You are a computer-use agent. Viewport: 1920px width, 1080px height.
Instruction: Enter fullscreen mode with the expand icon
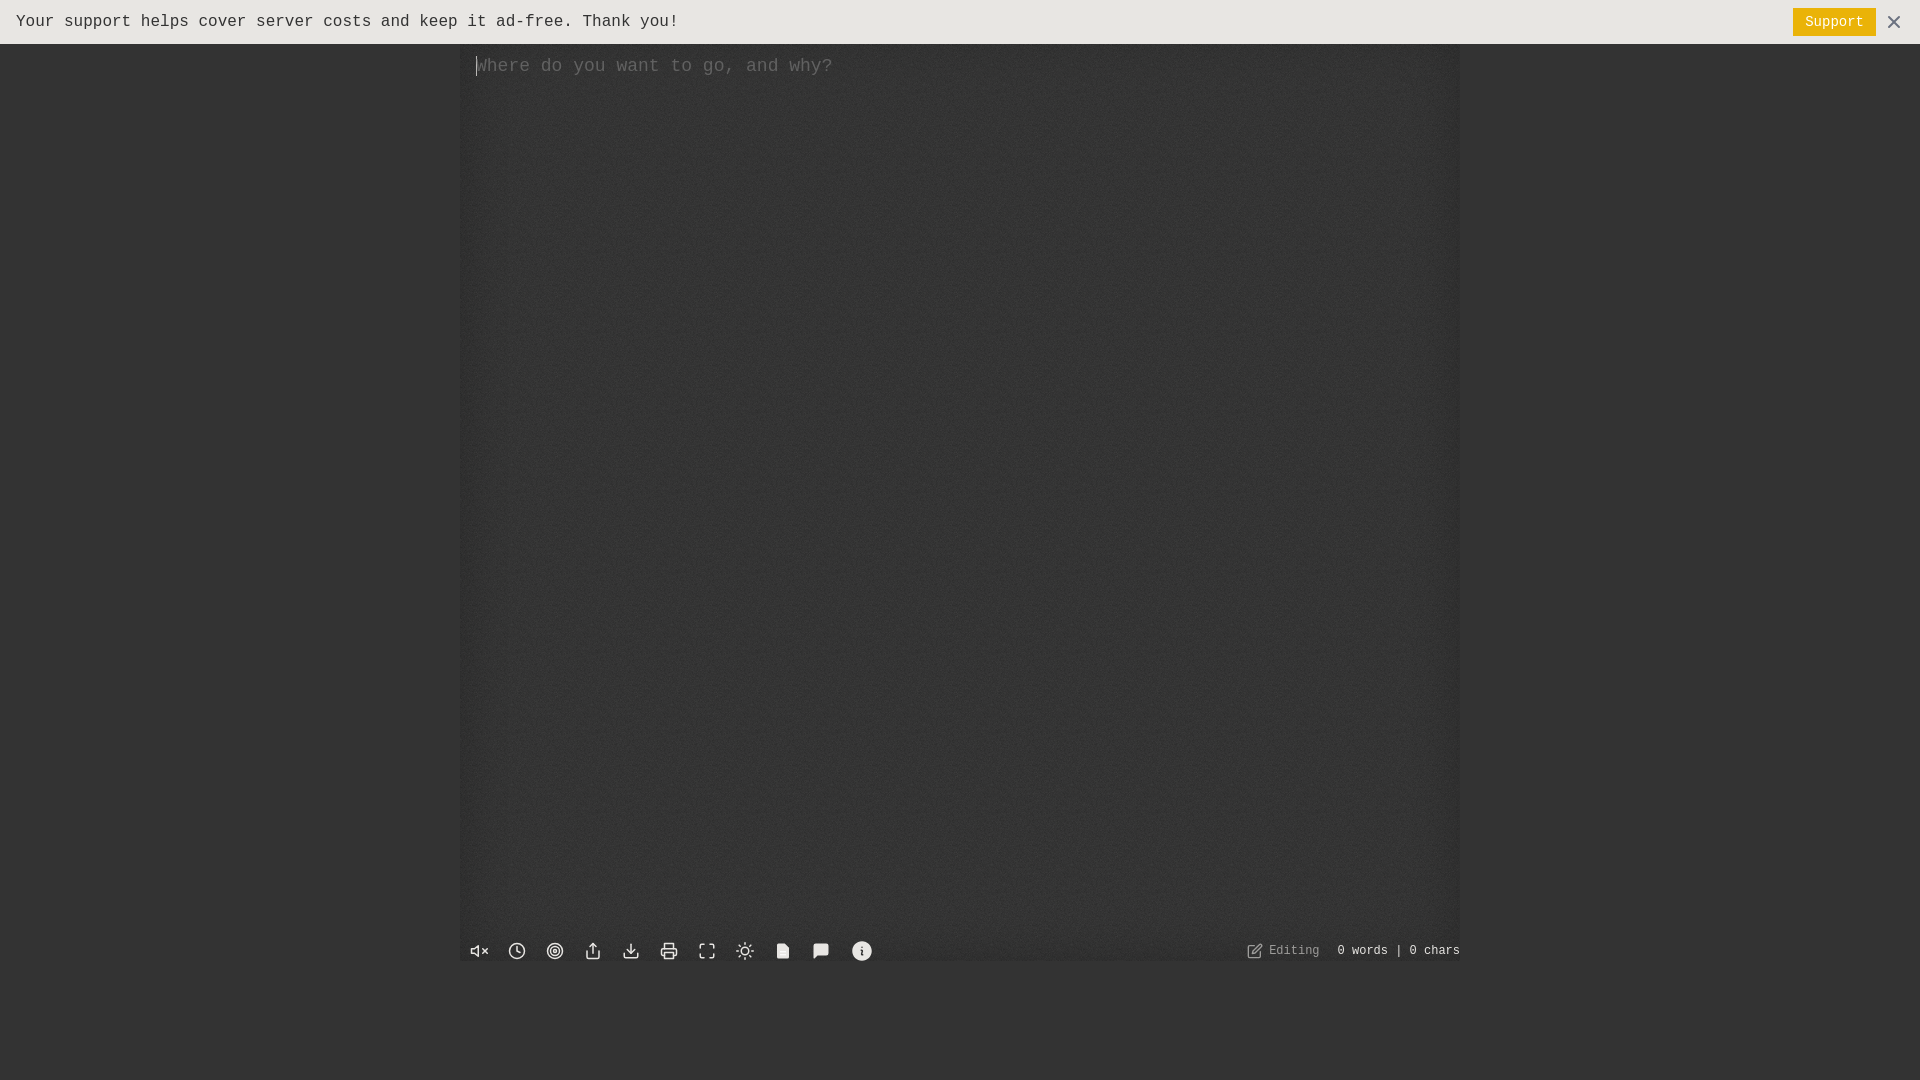tap(707, 951)
